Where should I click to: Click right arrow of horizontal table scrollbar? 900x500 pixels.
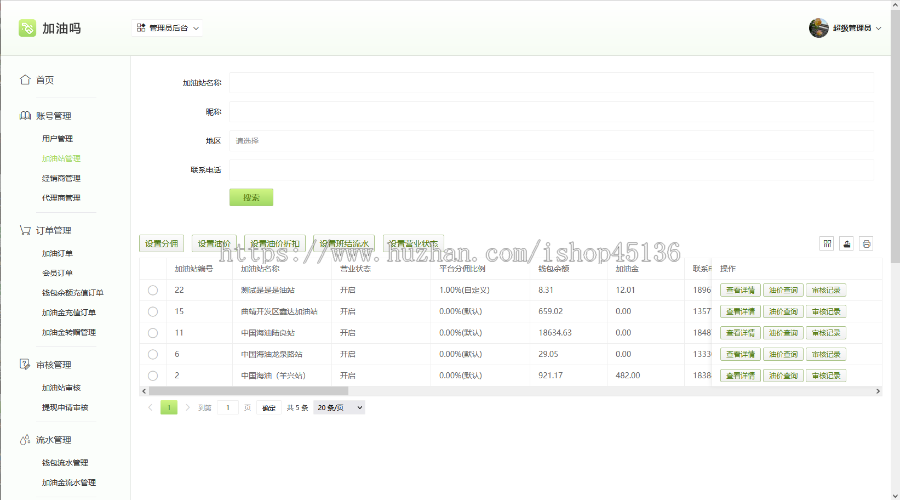(878, 391)
